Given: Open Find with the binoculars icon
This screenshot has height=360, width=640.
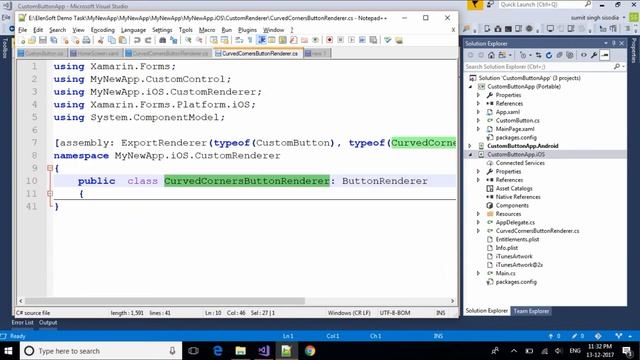Looking at the screenshot, I should (162, 40).
